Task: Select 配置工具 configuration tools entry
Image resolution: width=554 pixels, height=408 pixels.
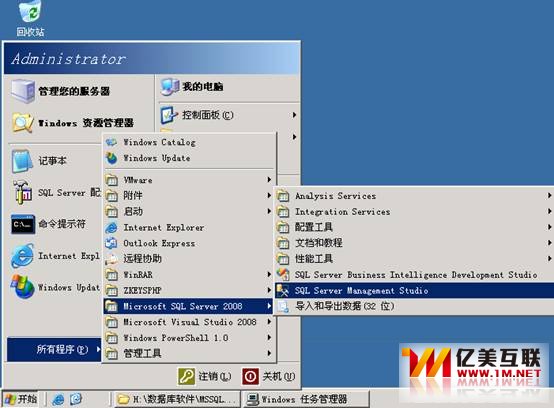Action: (414, 227)
